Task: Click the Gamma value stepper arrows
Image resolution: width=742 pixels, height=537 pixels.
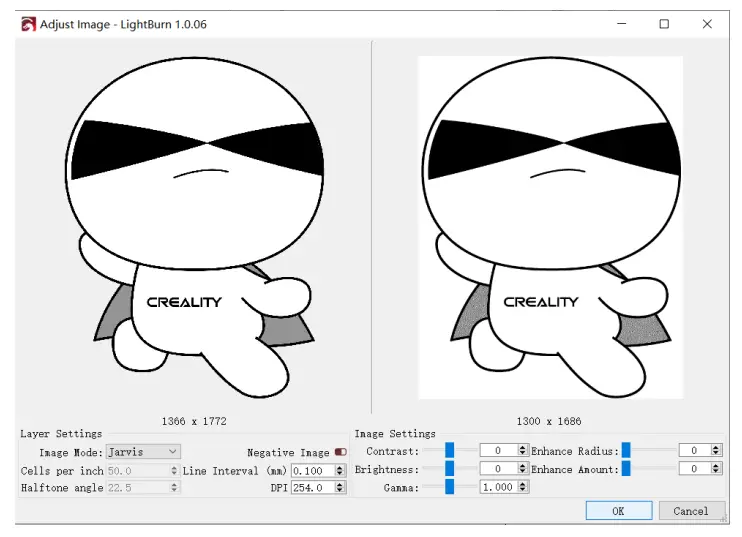Action: click(x=522, y=487)
